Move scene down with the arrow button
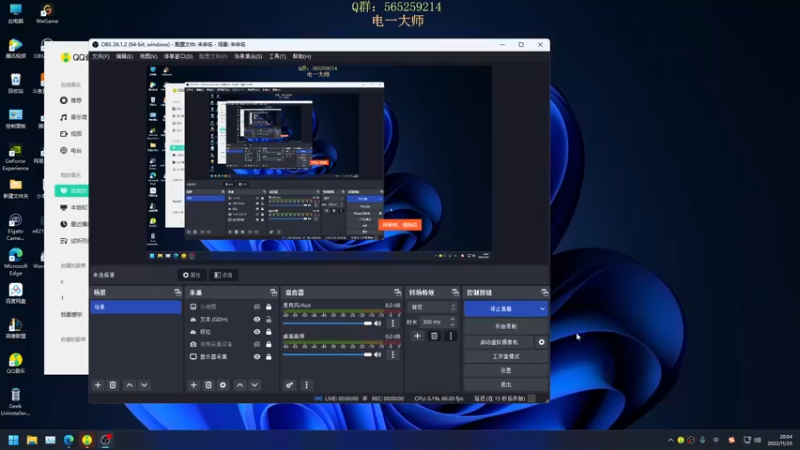Screen dimensions: 800x450 144,385
